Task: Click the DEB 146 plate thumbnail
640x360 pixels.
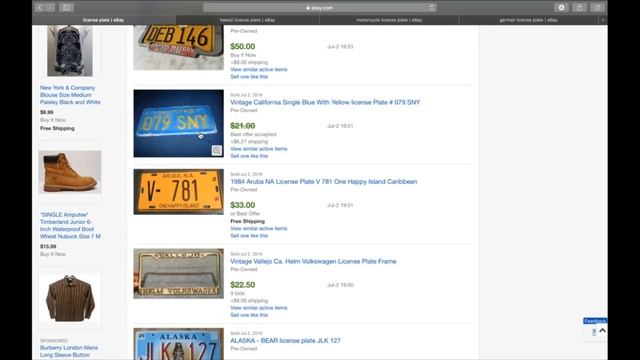Action: tap(178, 47)
